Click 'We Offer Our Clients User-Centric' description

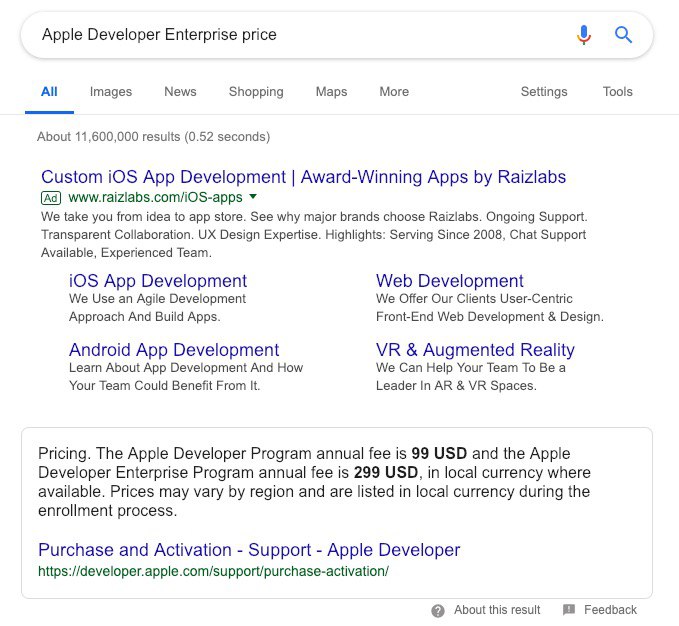pos(474,299)
